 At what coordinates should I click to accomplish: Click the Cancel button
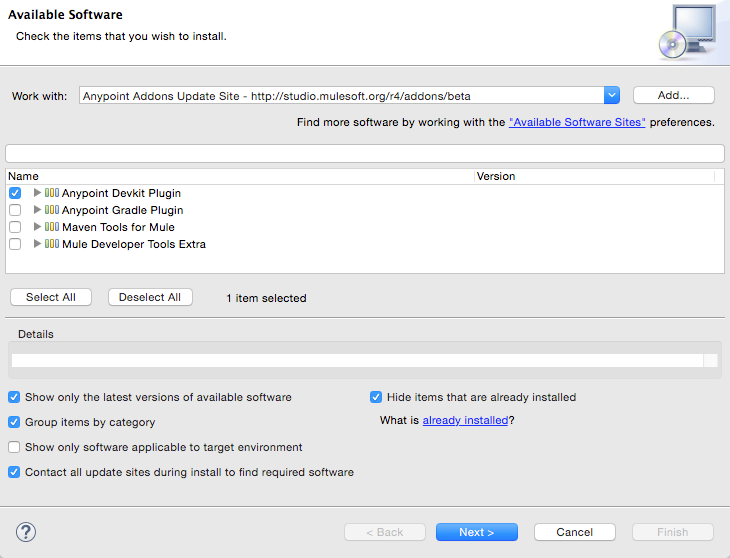575,532
